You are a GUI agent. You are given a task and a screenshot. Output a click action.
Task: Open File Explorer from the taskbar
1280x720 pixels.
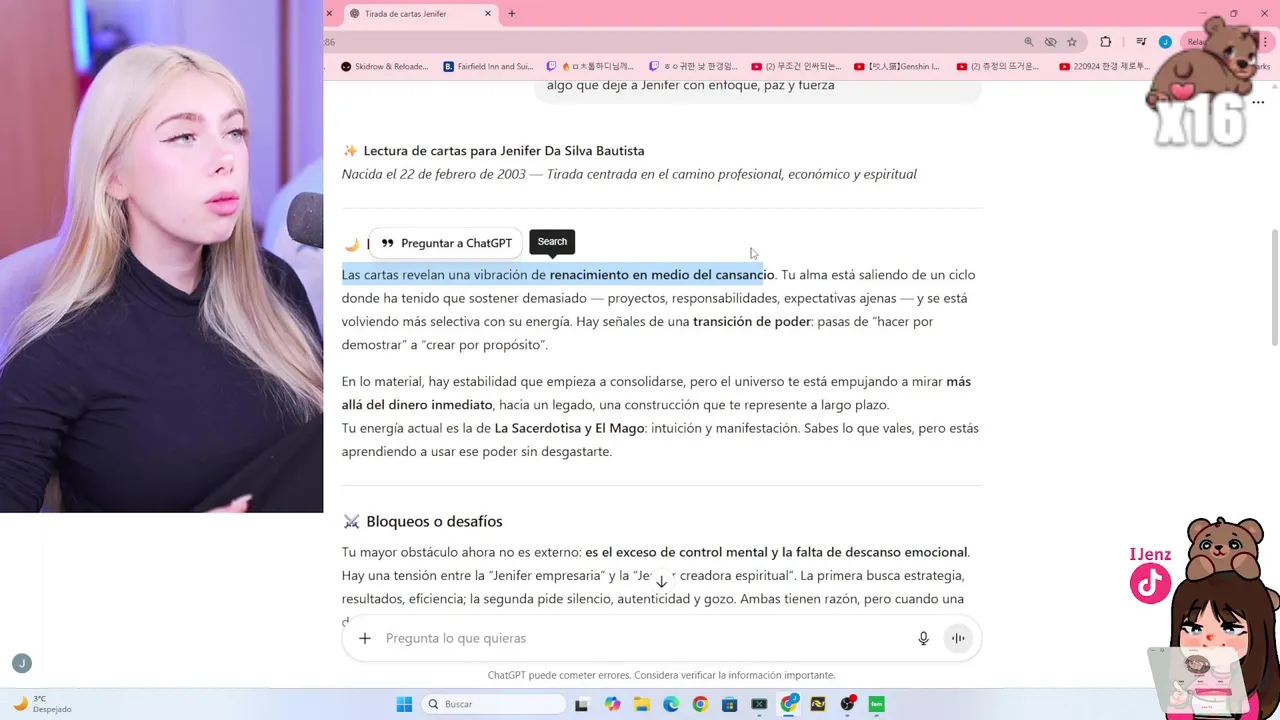point(641,704)
